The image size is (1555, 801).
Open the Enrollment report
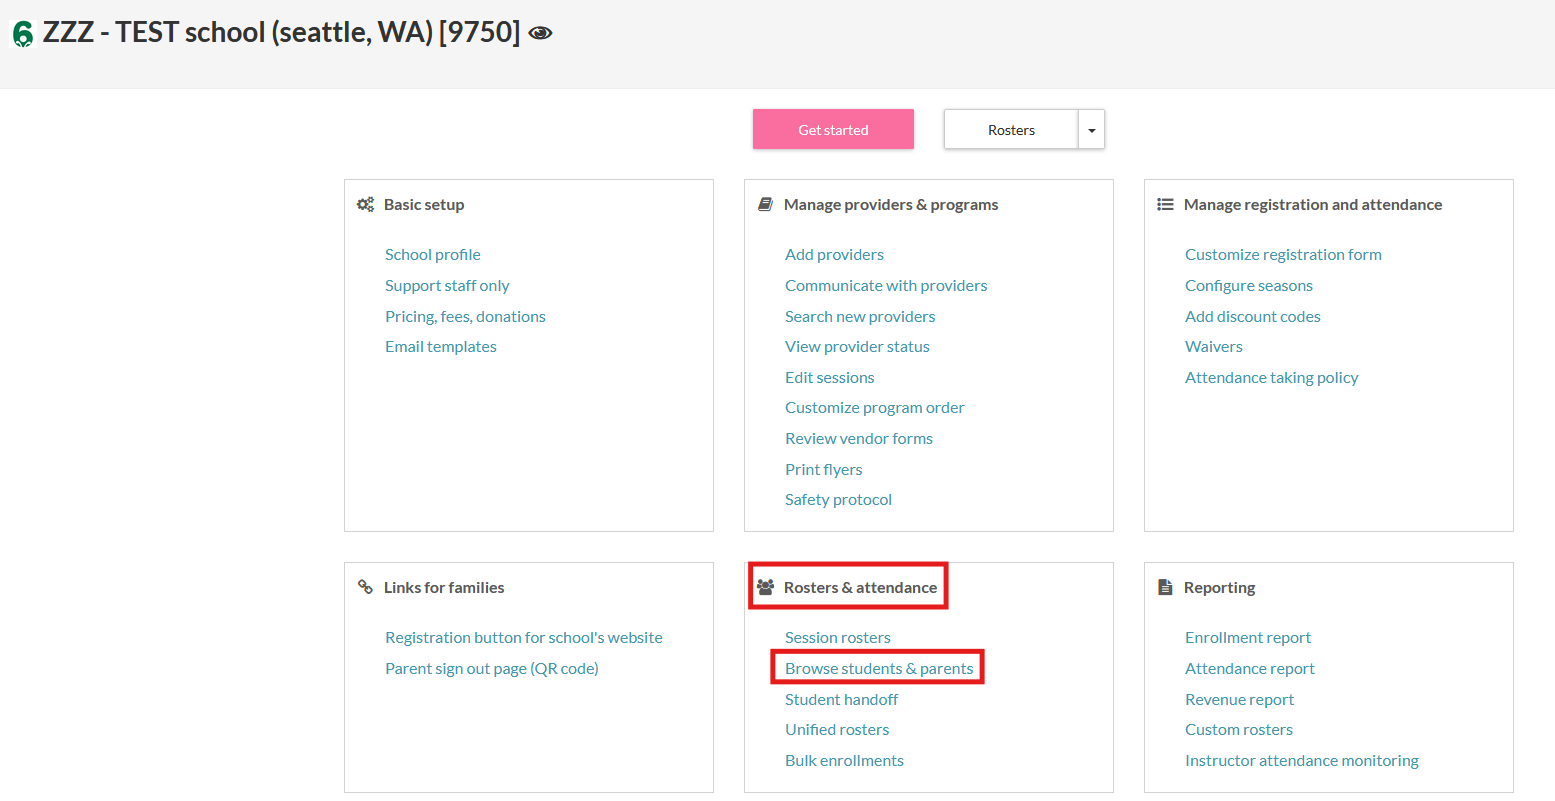(x=1248, y=637)
